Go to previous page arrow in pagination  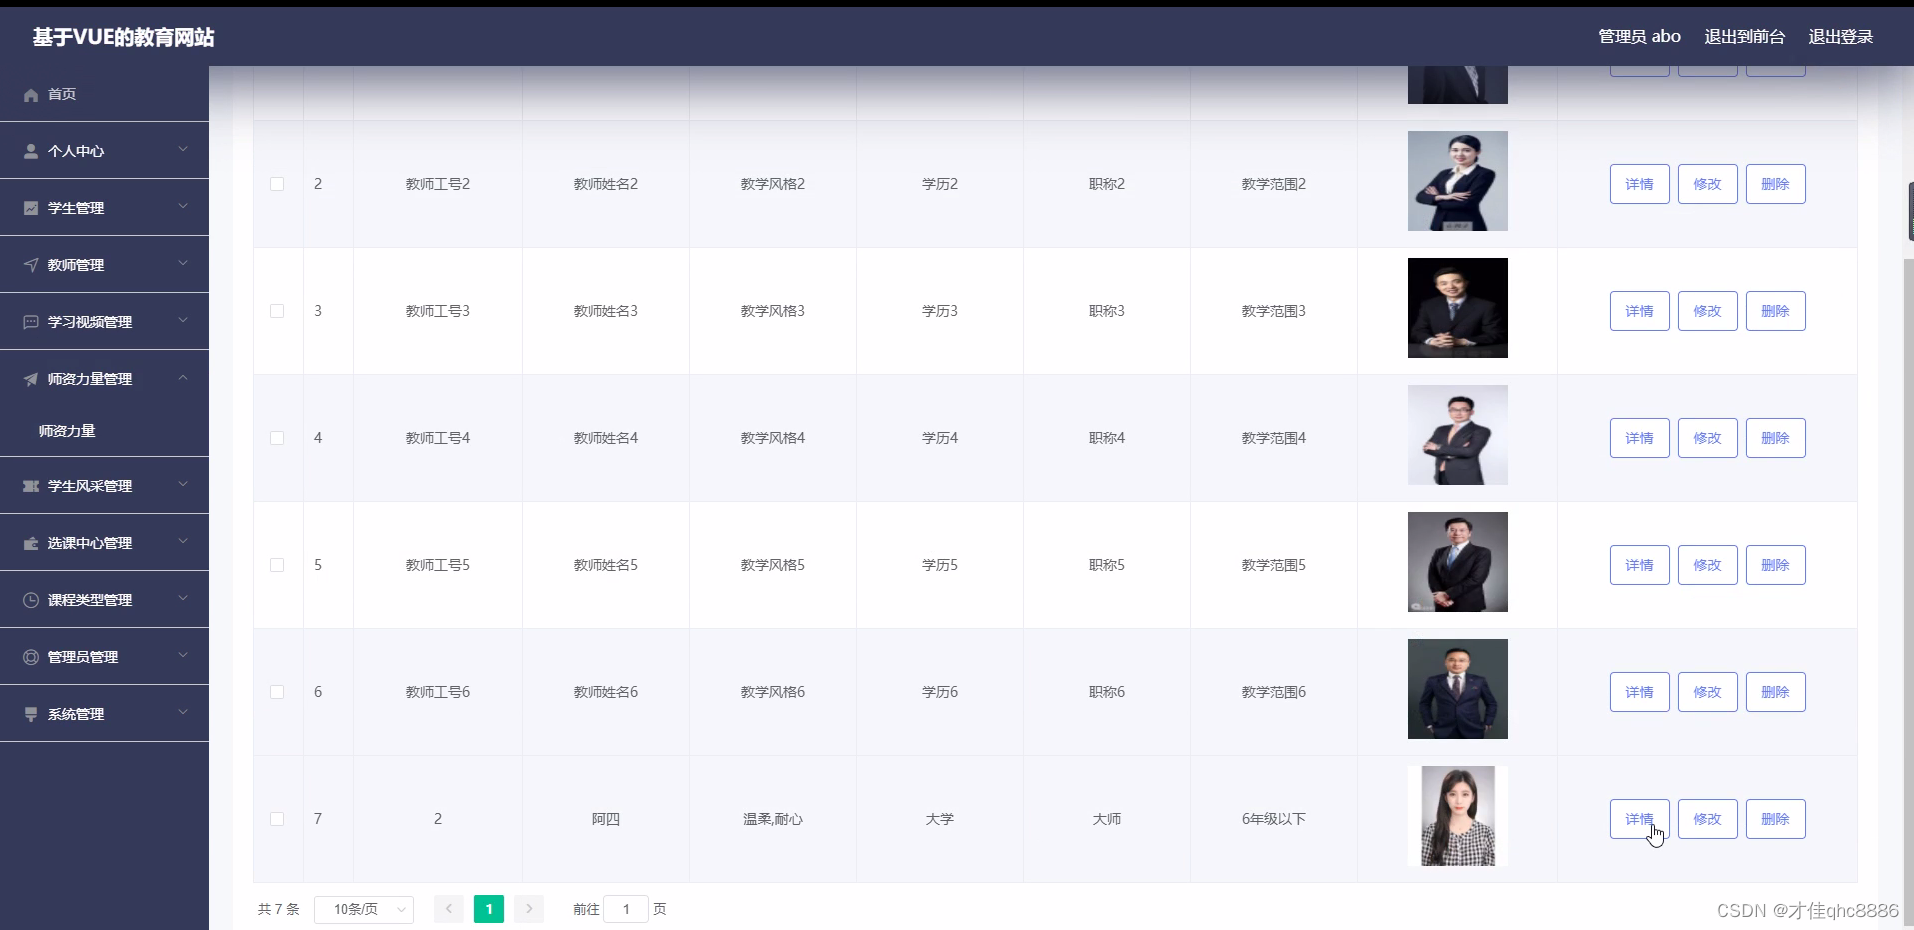[449, 909]
